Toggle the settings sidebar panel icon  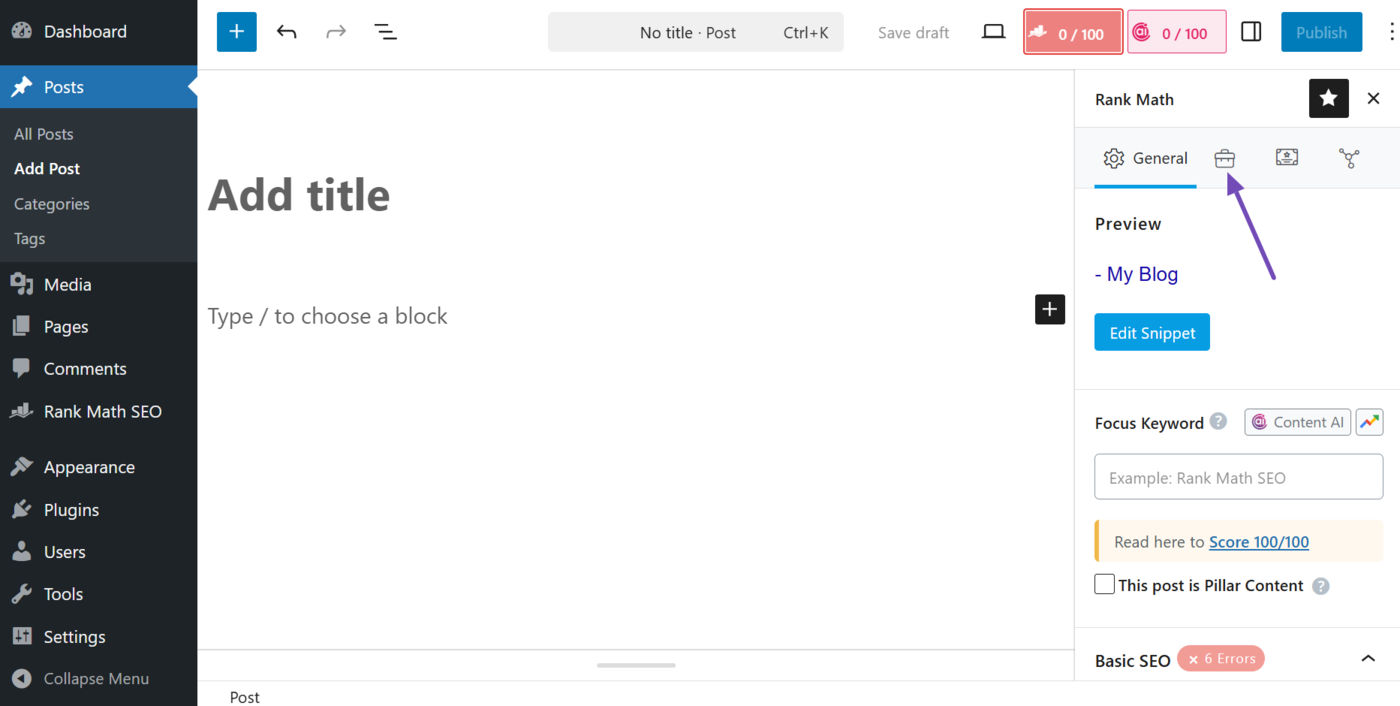(1251, 32)
